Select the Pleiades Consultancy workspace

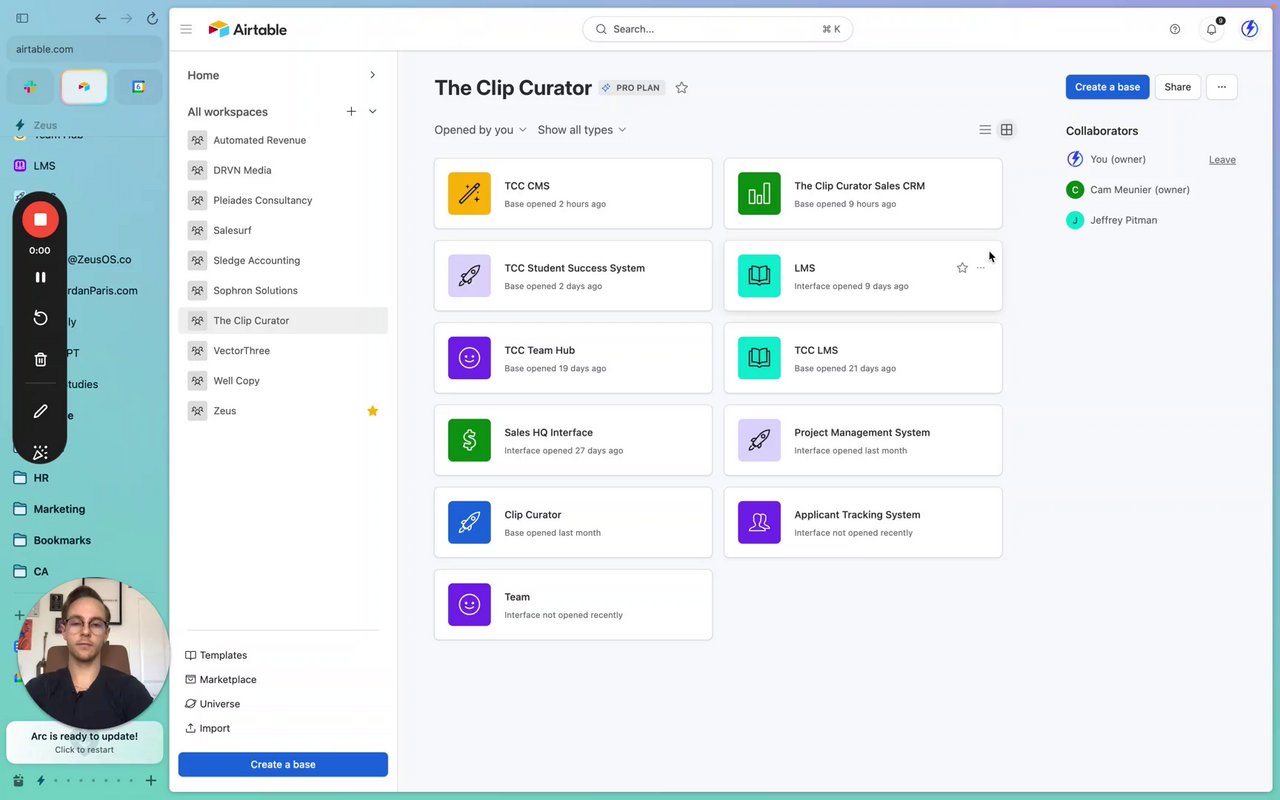point(283,200)
